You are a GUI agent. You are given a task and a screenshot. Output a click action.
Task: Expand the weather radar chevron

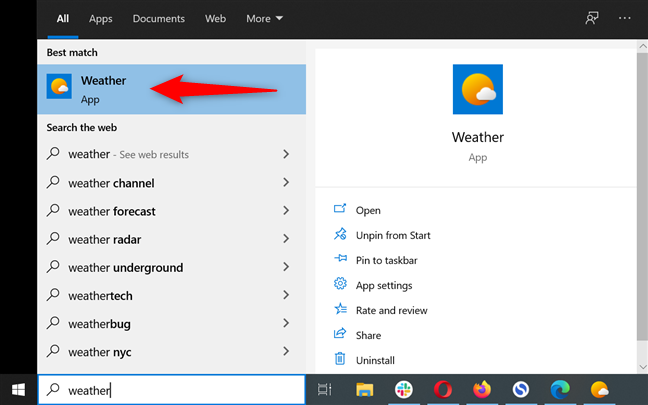(286, 238)
